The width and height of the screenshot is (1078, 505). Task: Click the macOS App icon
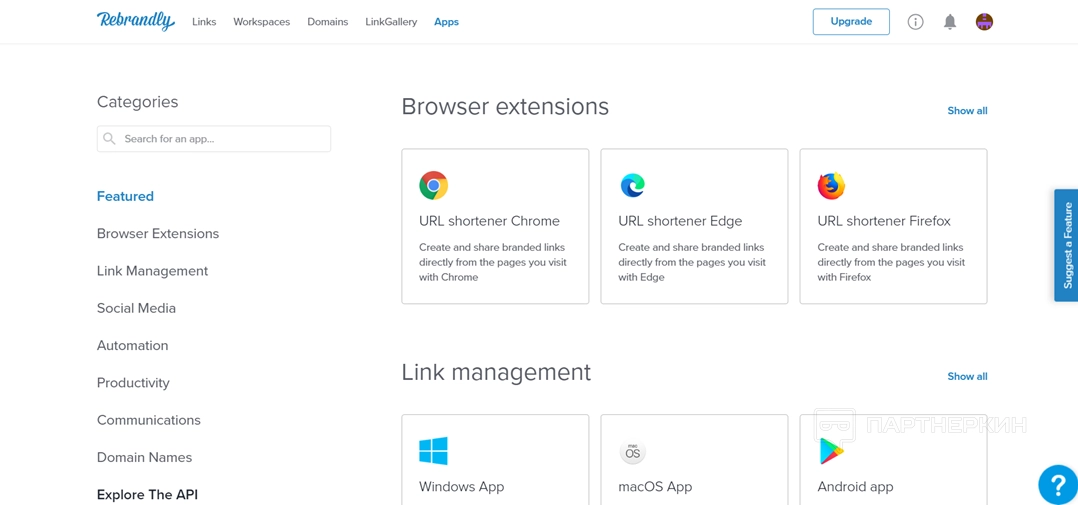click(632, 452)
